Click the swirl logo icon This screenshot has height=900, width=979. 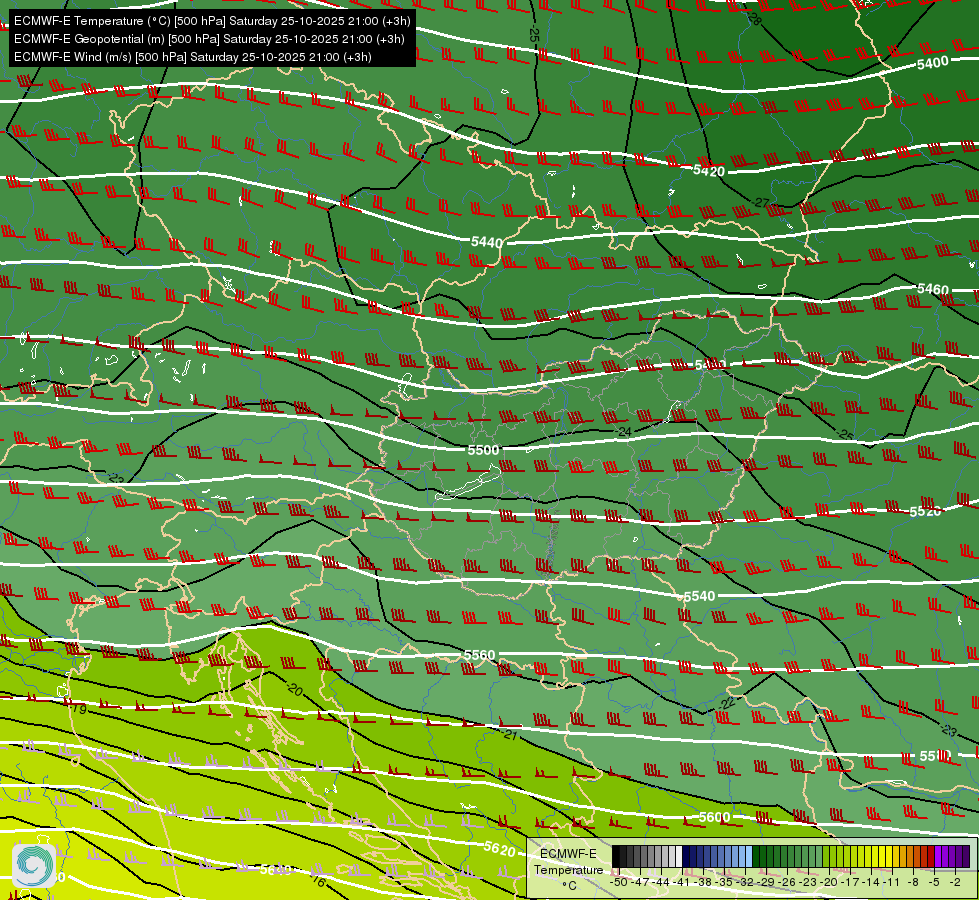[34, 865]
